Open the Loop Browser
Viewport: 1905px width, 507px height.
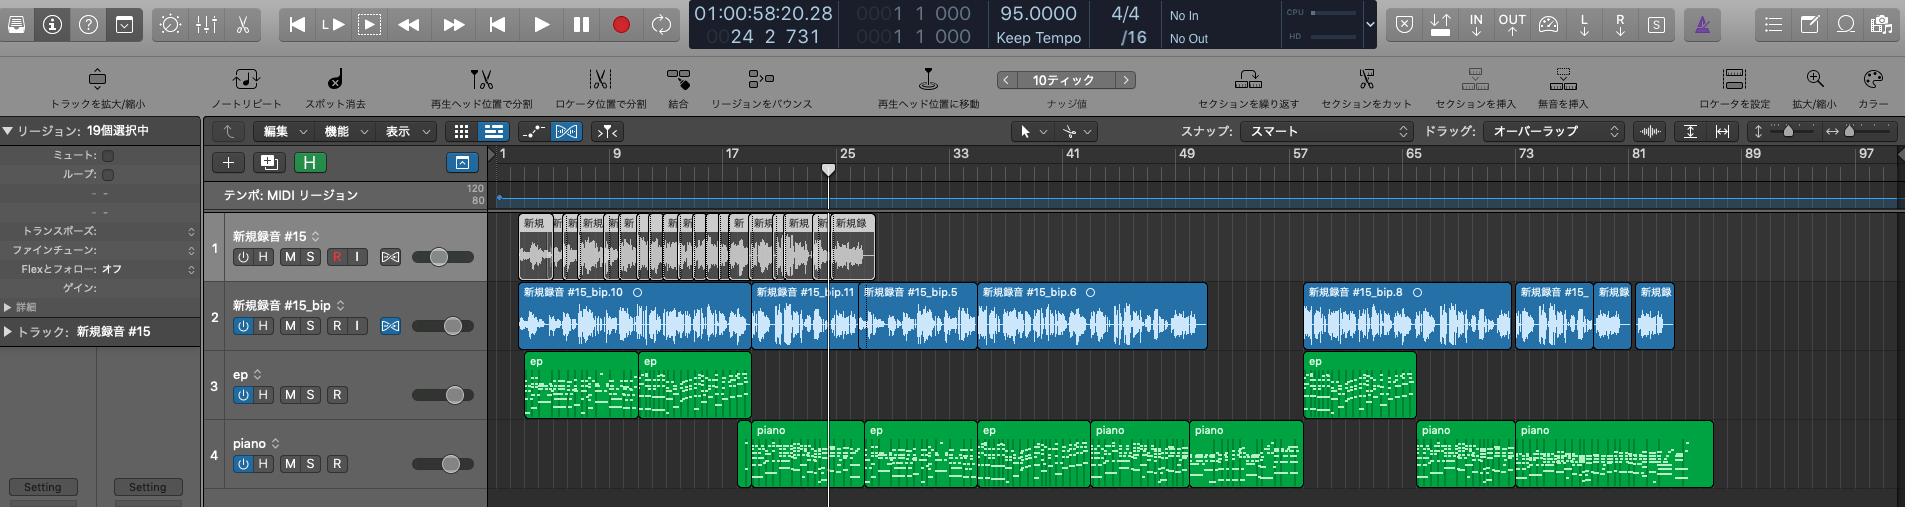coord(1846,25)
